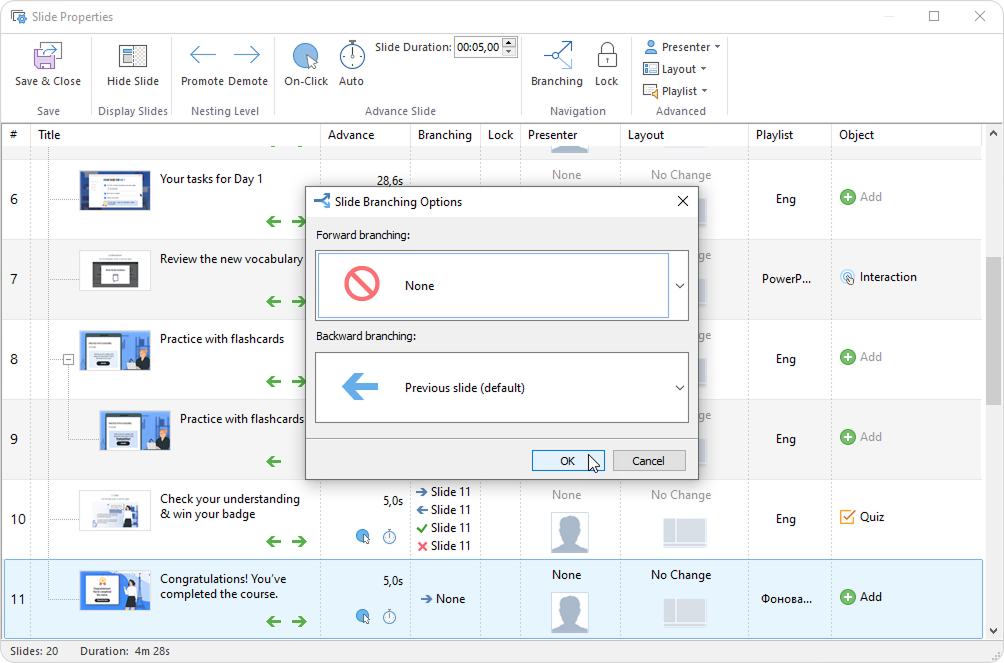Cancel the Slide Branching Options dialog
Image resolution: width=1004 pixels, height=663 pixels.
click(648, 461)
